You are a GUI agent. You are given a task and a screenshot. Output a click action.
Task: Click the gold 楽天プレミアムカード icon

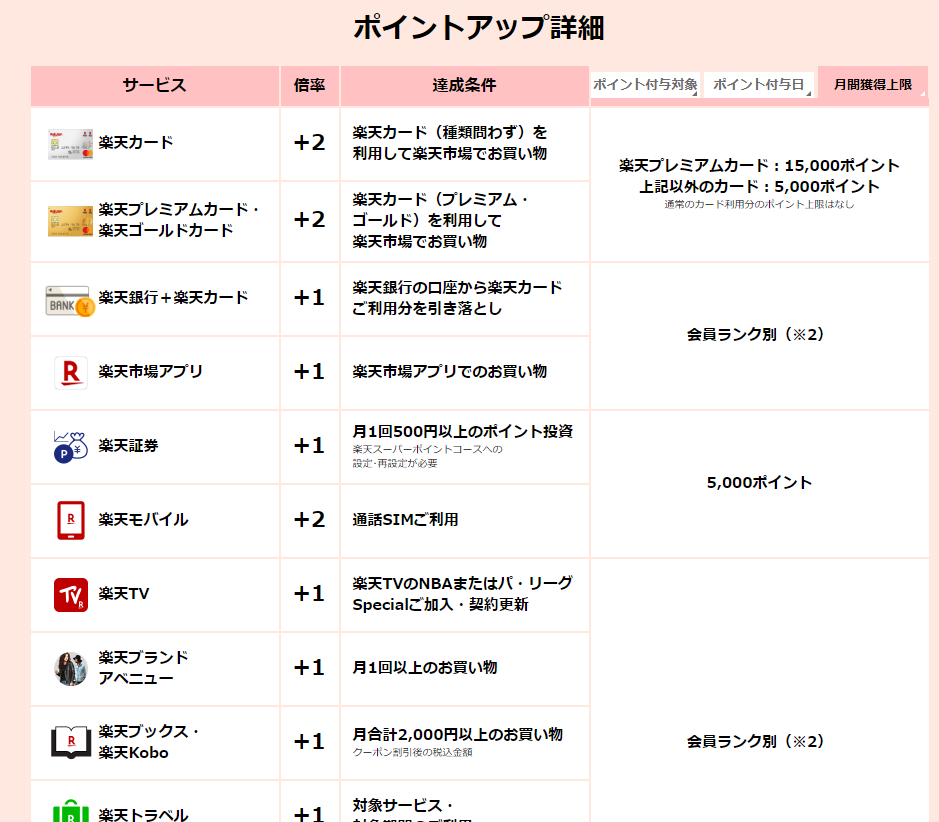(70, 220)
